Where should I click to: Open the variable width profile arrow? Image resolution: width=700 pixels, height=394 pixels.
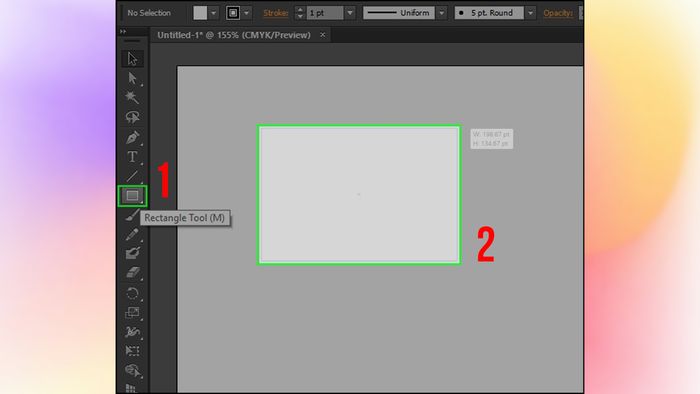click(x=442, y=13)
